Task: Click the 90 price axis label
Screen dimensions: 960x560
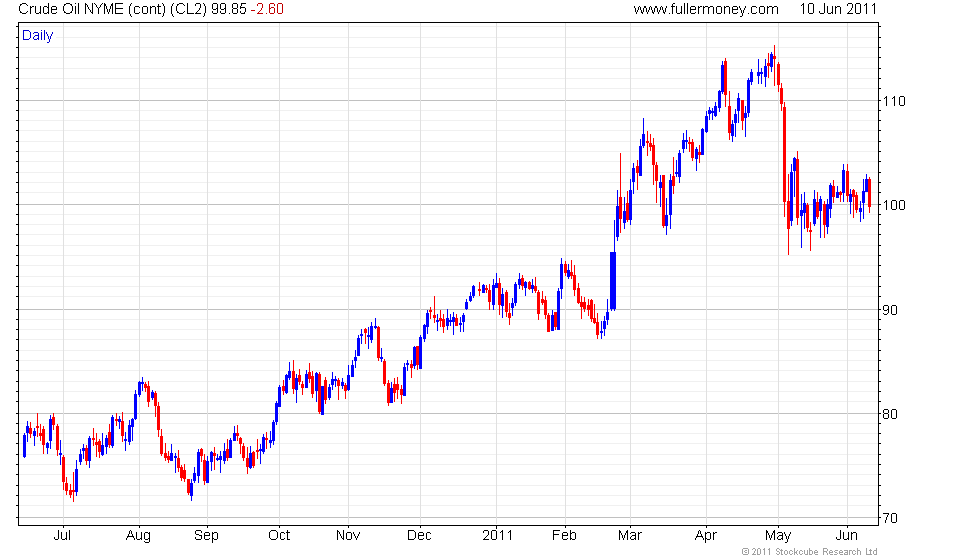Action: pos(890,310)
